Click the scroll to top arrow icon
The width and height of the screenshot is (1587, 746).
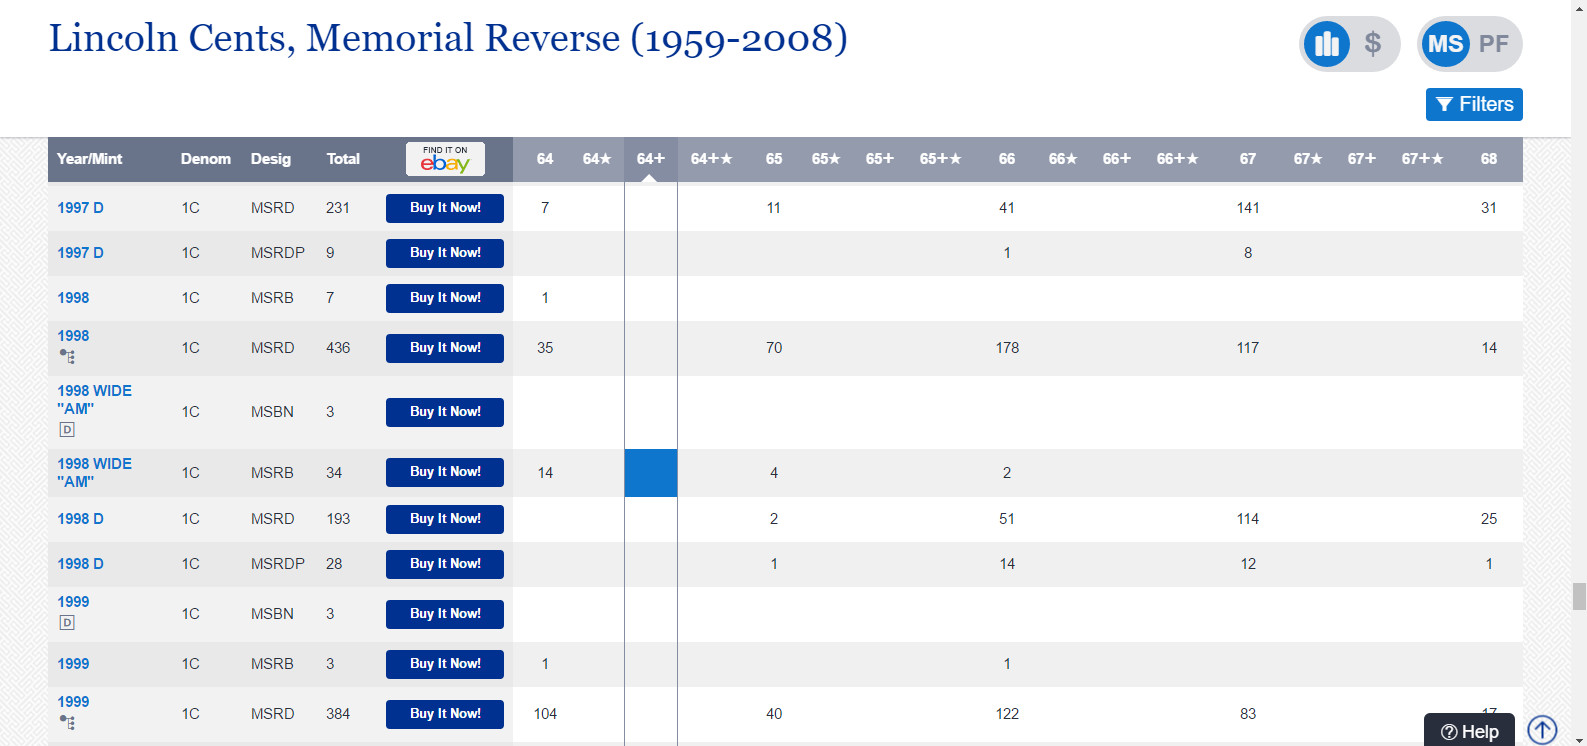(x=1542, y=730)
